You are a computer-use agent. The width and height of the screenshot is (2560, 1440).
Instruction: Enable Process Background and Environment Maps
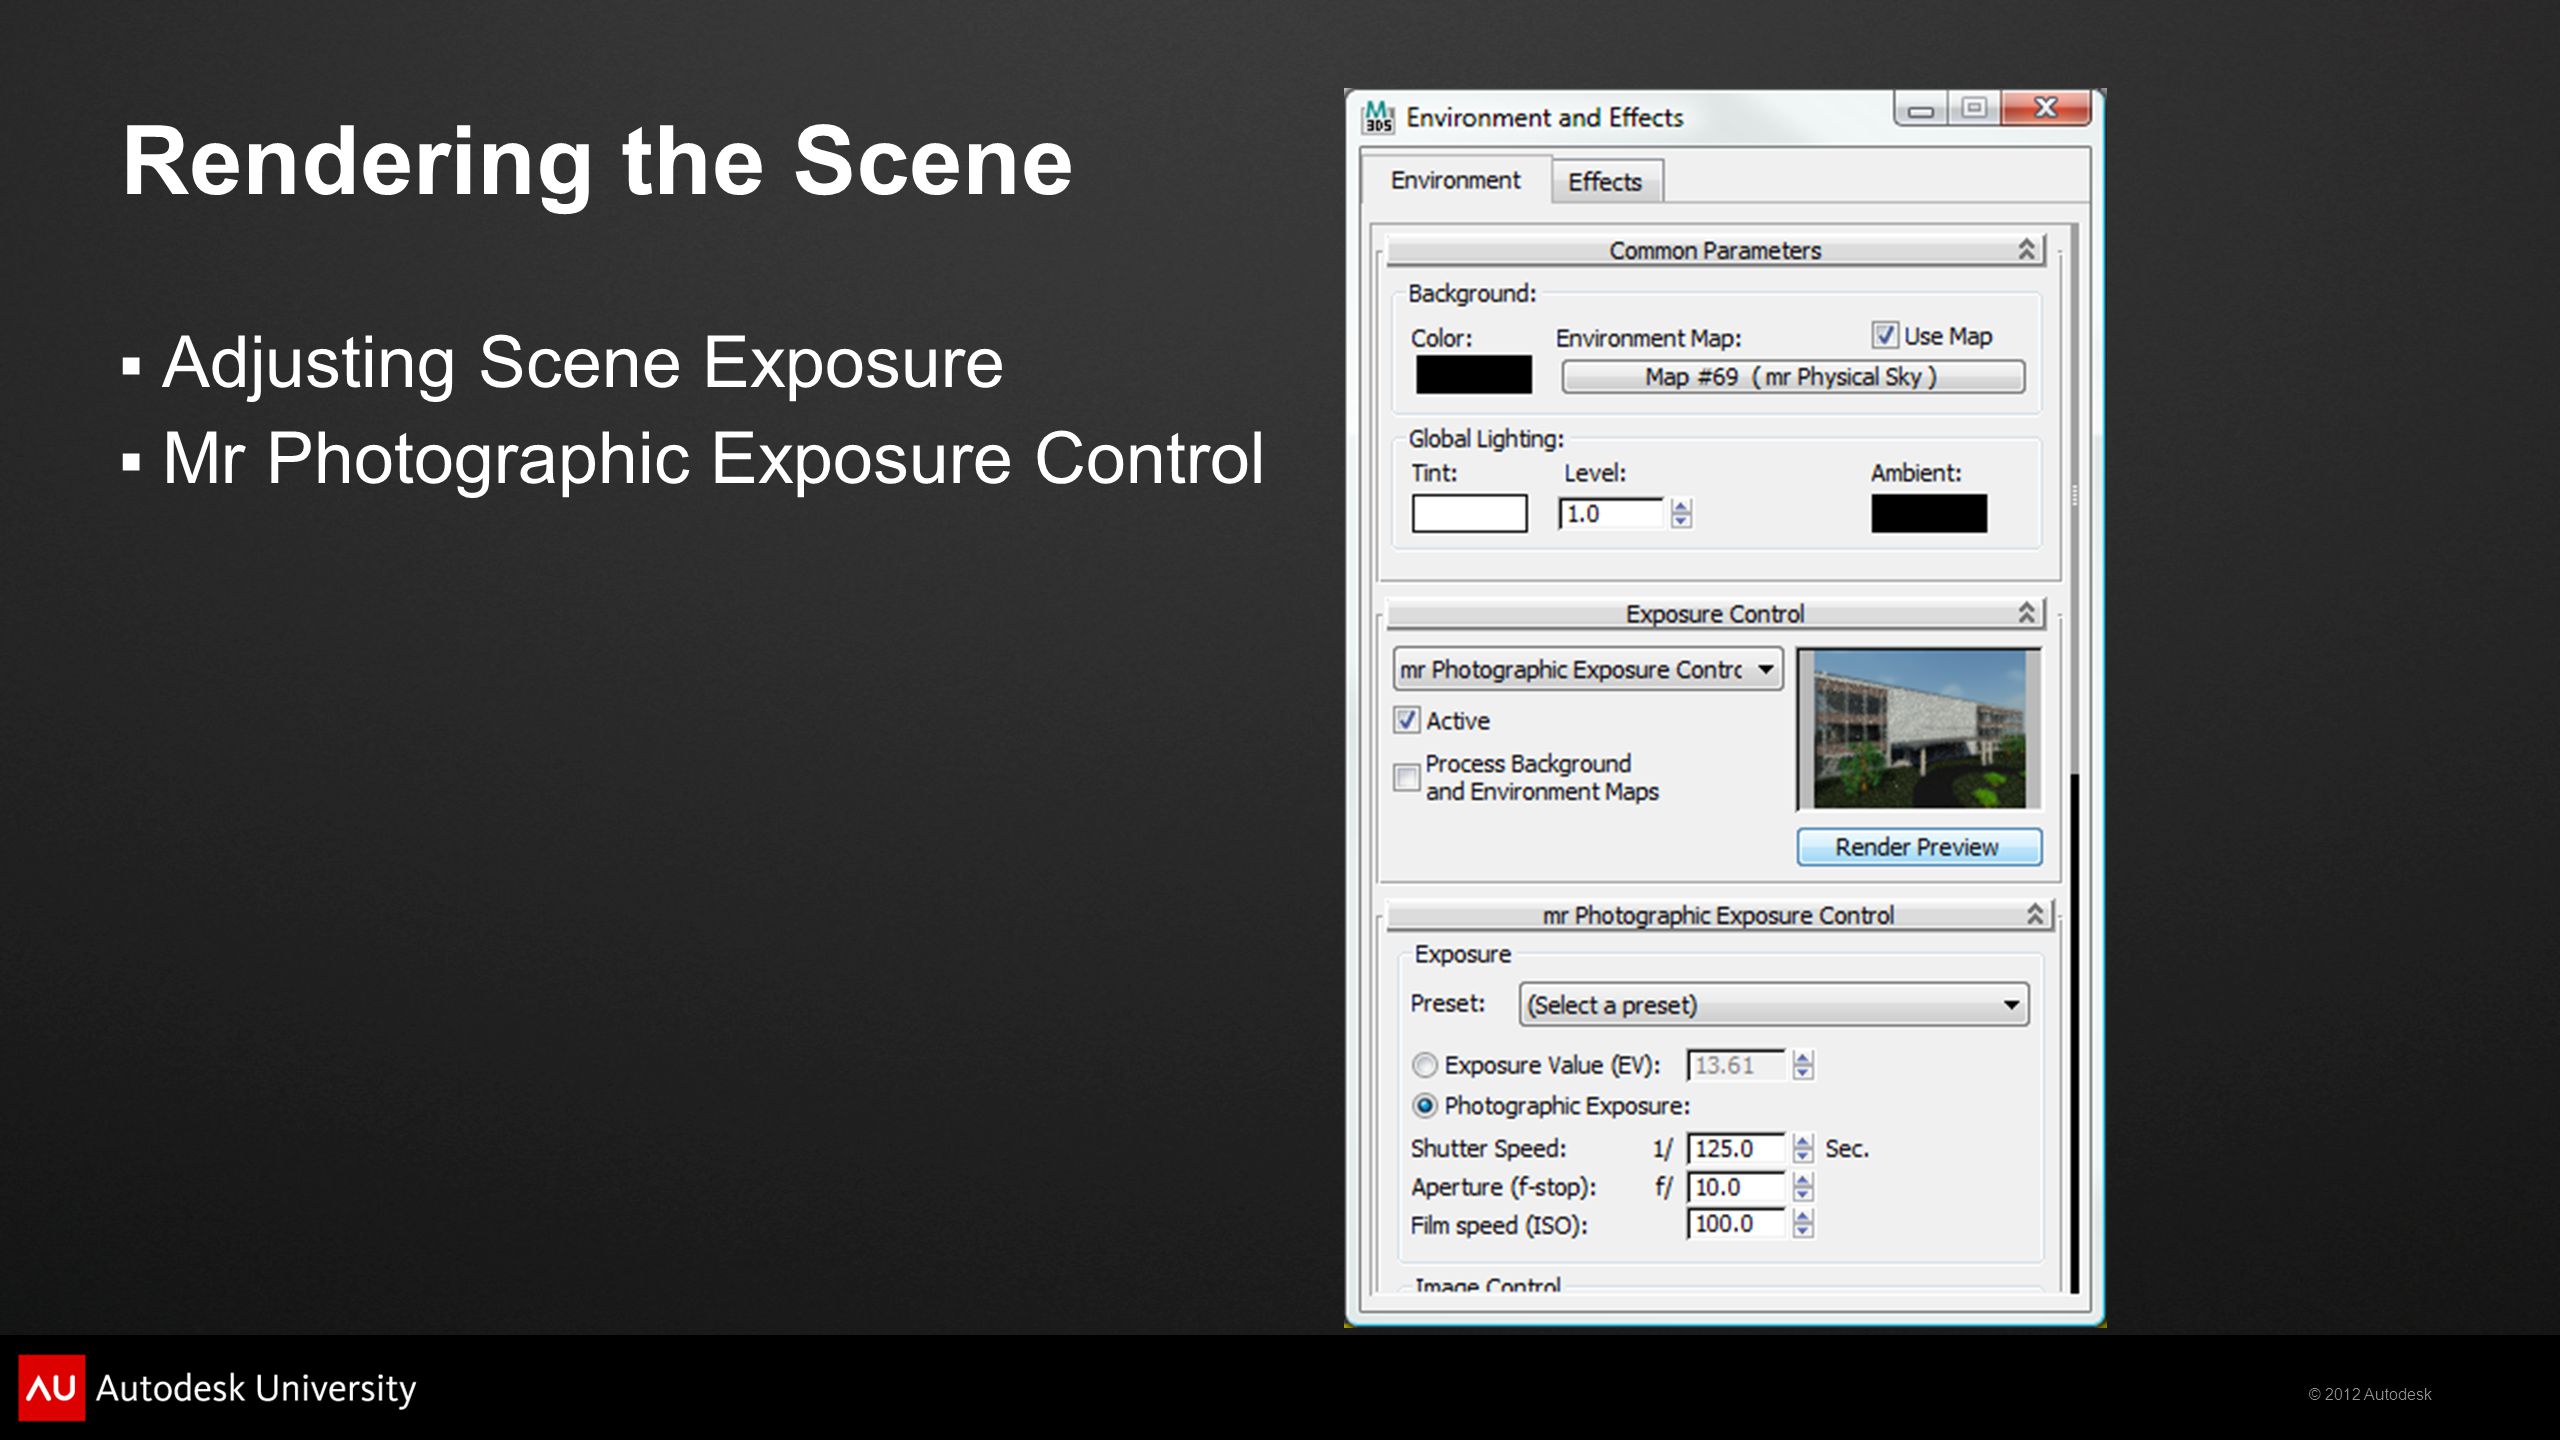point(1407,777)
